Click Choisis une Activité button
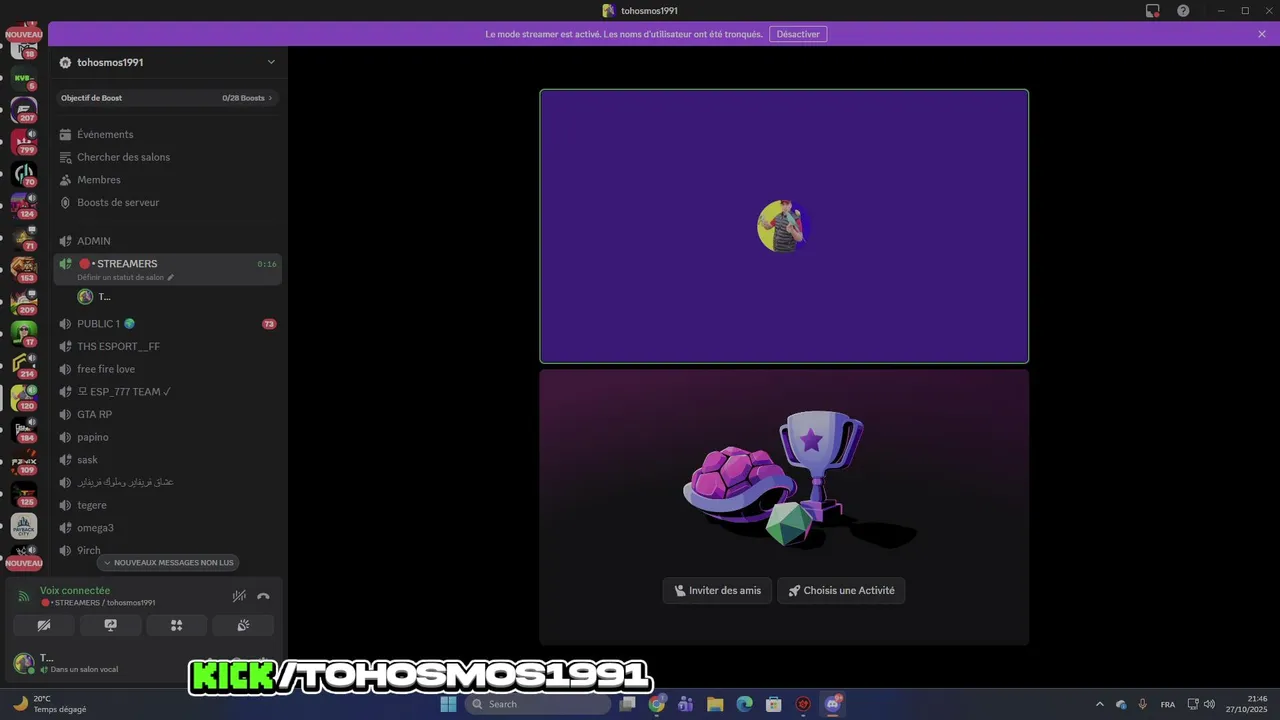Image resolution: width=1280 pixels, height=720 pixels. point(841,591)
